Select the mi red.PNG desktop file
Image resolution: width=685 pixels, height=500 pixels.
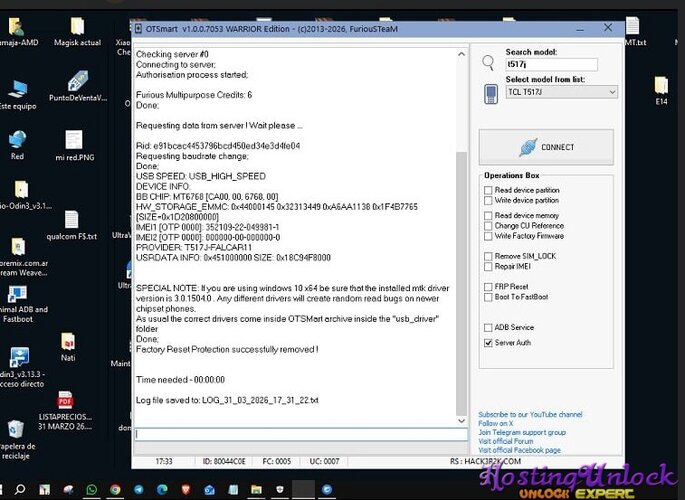point(73,141)
